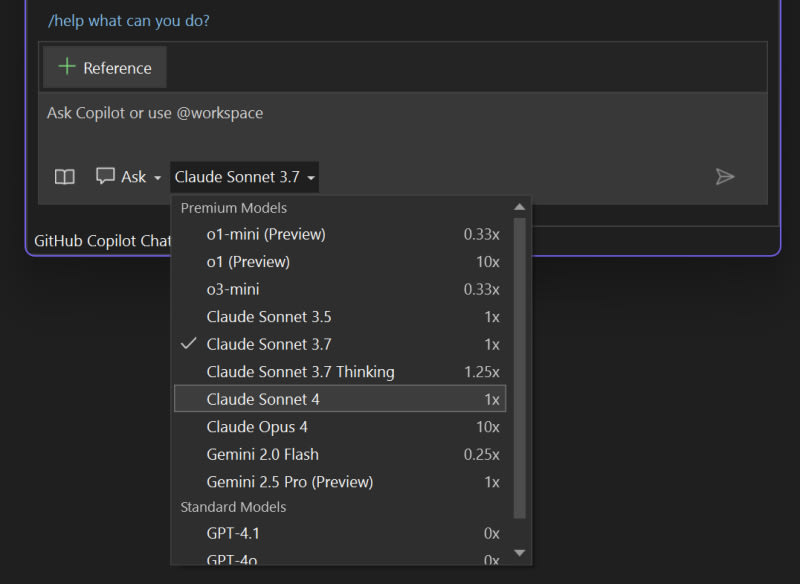Image resolution: width=800 pixels, height=584 pixels.
Task: Expand the Ask mode dropdown arrow
Action: (x=158, y=177)
